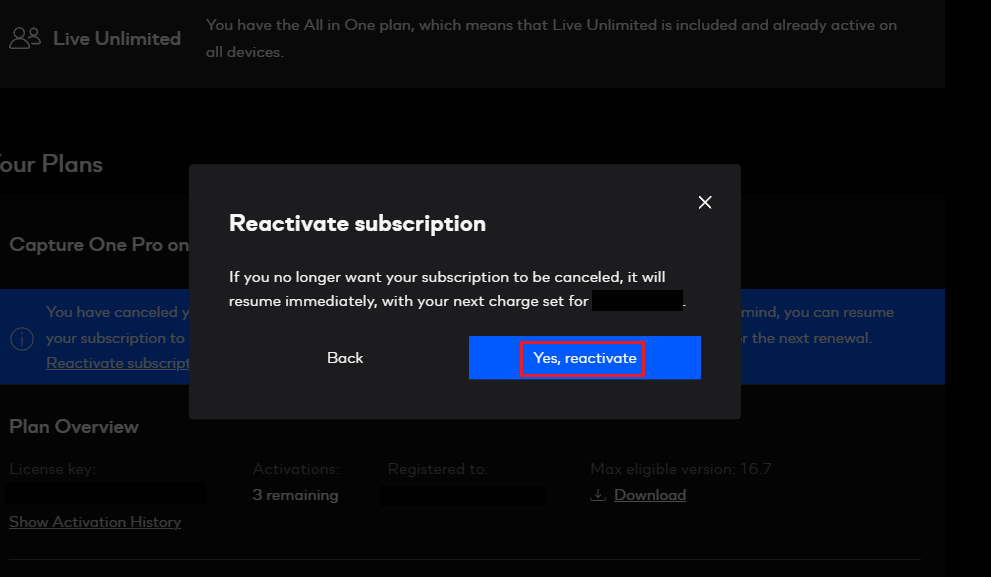Viewport: 991px width, 577px height.
Task: Select the Live Unlimited label
Action: [x=117, y=39]
